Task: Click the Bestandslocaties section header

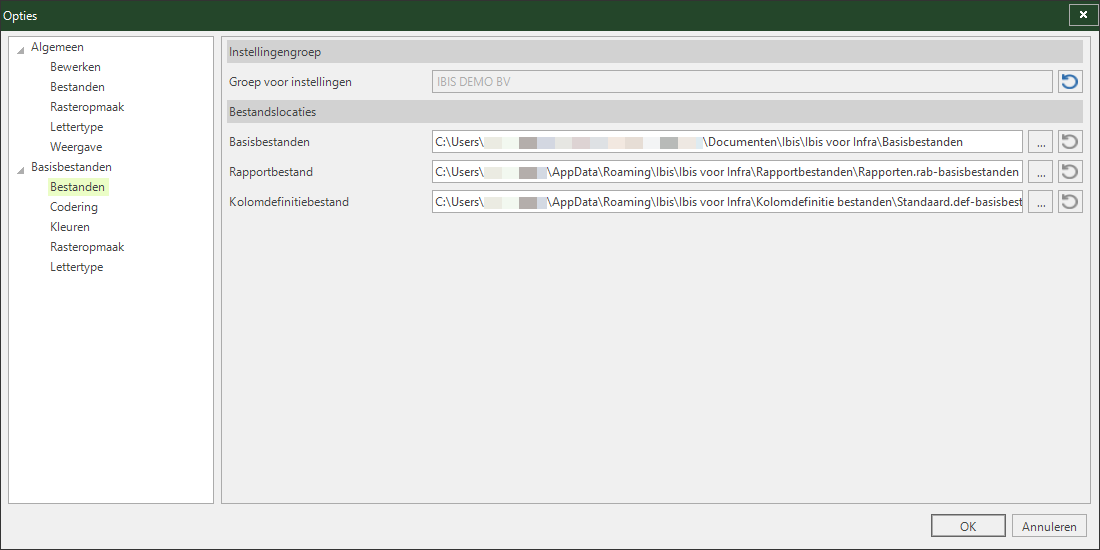Action: click(655, 112)
